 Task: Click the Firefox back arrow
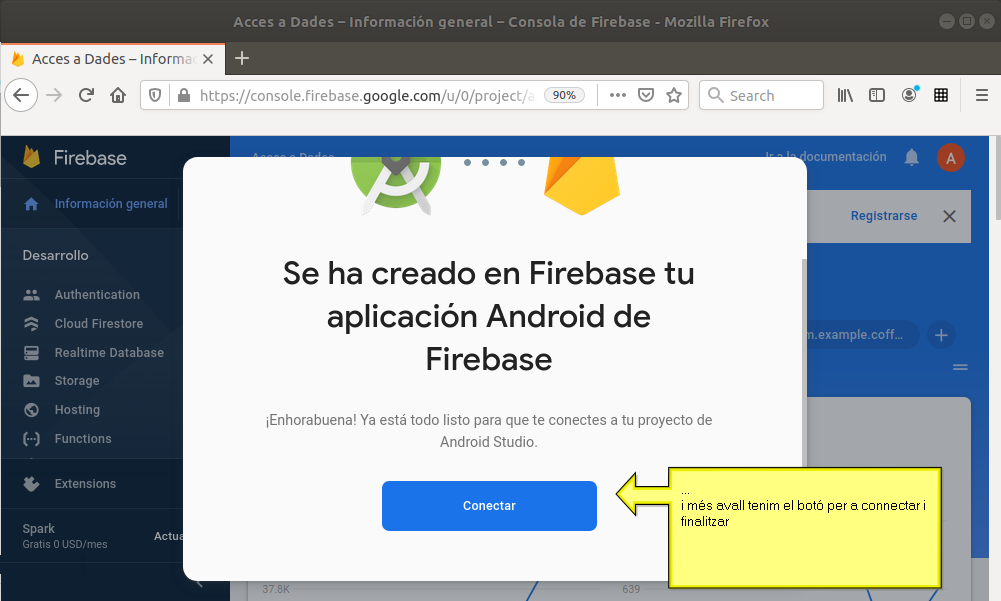(x=21, y=95)
